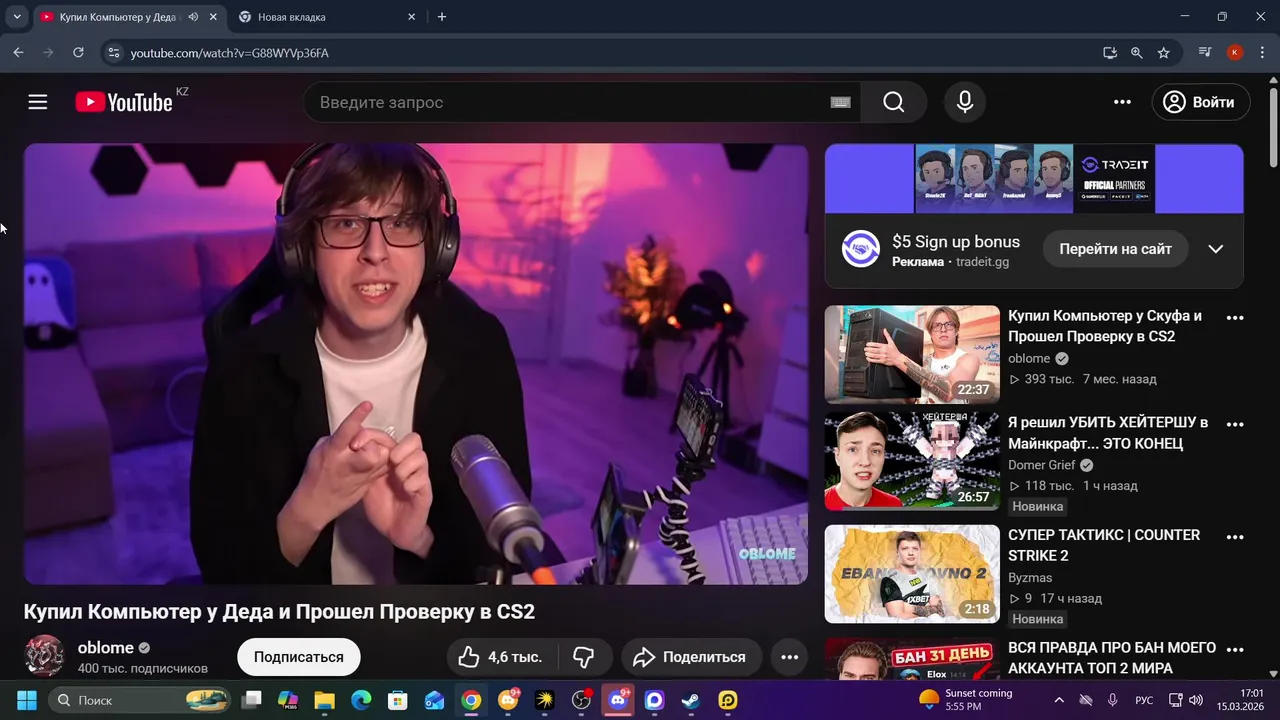The height and width of the screenshot is (720, 1280).
Task: Click tradeit.gg advertiser logo icon
Action: tap(860, 248)
